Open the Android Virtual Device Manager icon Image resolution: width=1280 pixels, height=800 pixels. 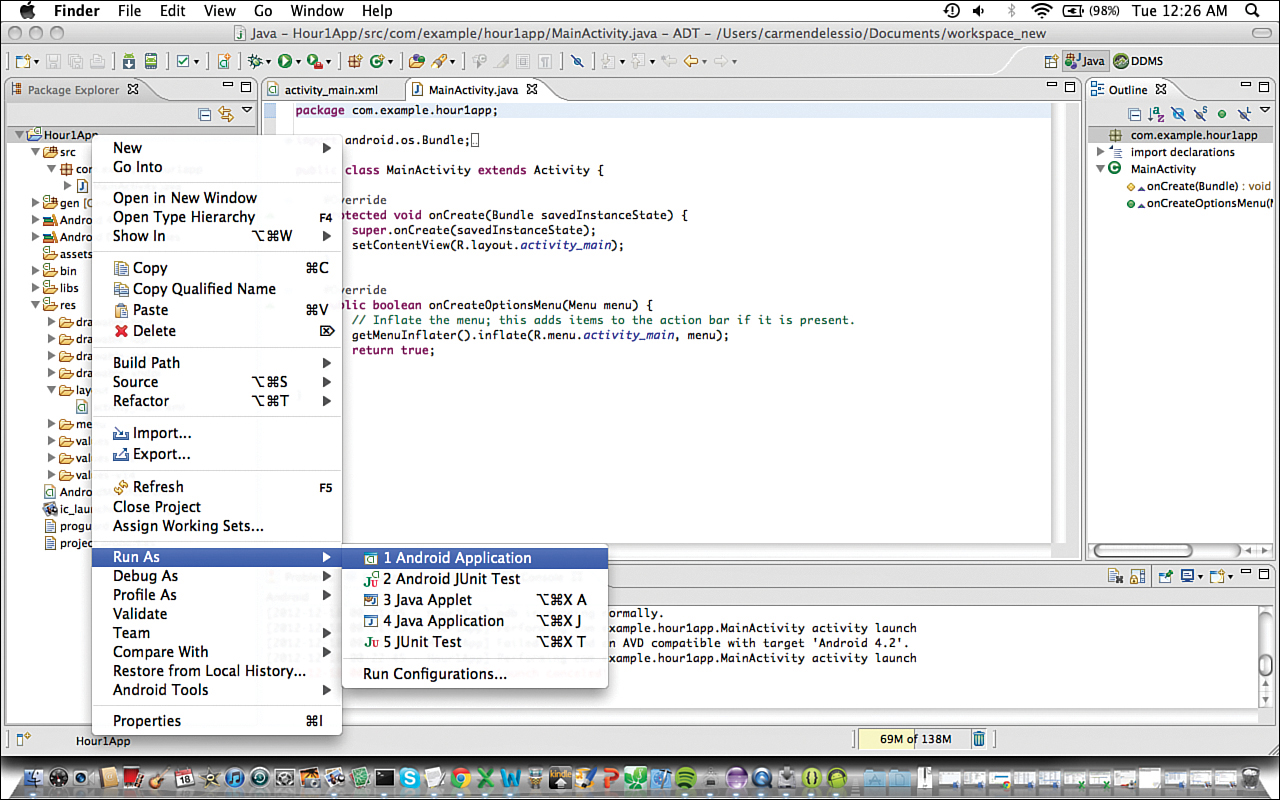(151, 61)
